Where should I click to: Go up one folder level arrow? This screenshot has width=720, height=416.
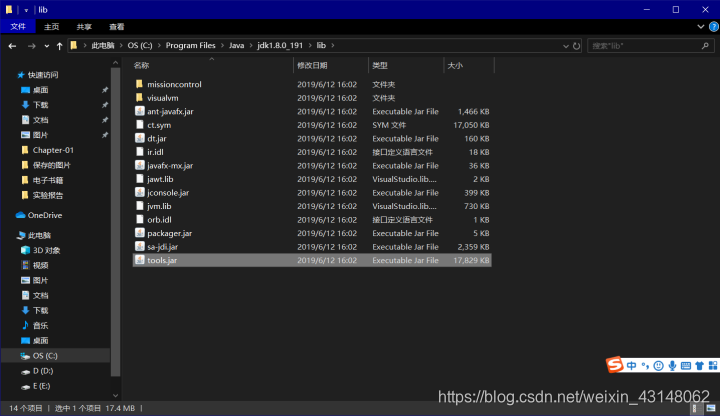click(59, 46)
